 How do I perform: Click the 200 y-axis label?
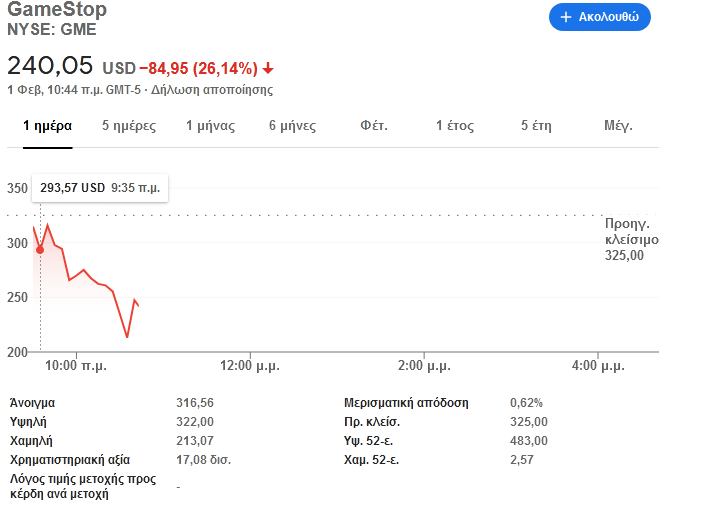pos(17,352)
